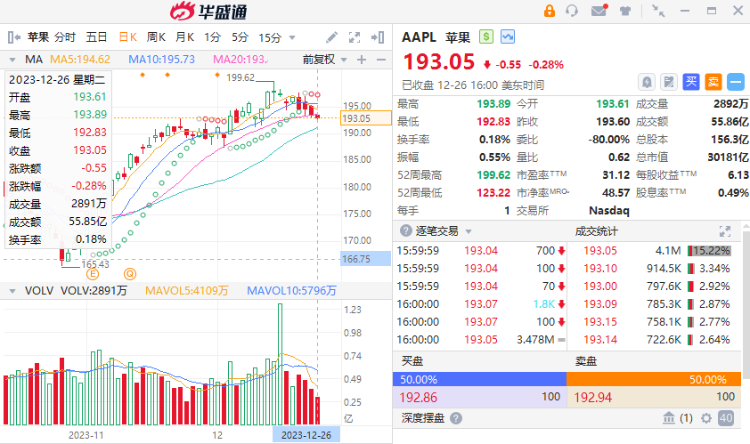Switch to 5分 chart period
Viewport: 750px width, 444px height.
(x=240, y=37)
